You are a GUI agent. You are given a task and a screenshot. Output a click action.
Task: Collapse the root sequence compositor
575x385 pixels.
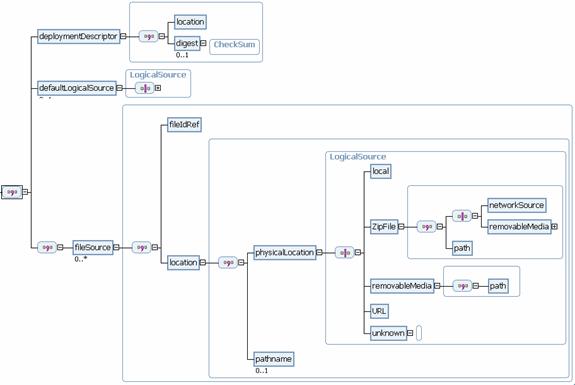(25, 192)
